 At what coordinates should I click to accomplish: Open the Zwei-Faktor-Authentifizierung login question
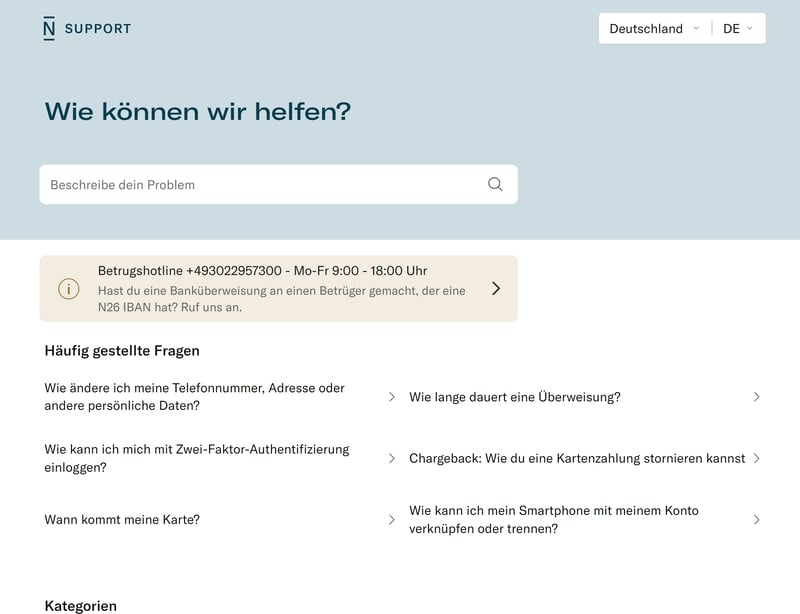[196, 458]
